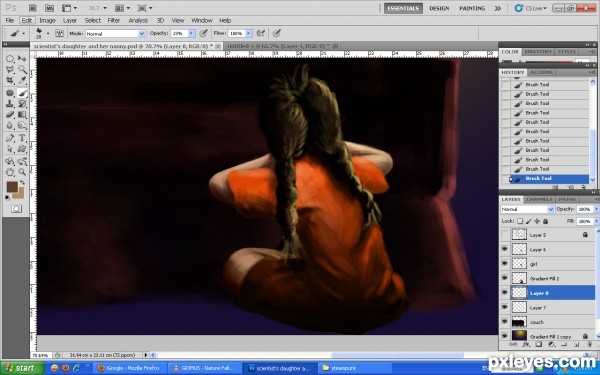
Task: Switch to the Swatches tab
Action: point(538,52)
